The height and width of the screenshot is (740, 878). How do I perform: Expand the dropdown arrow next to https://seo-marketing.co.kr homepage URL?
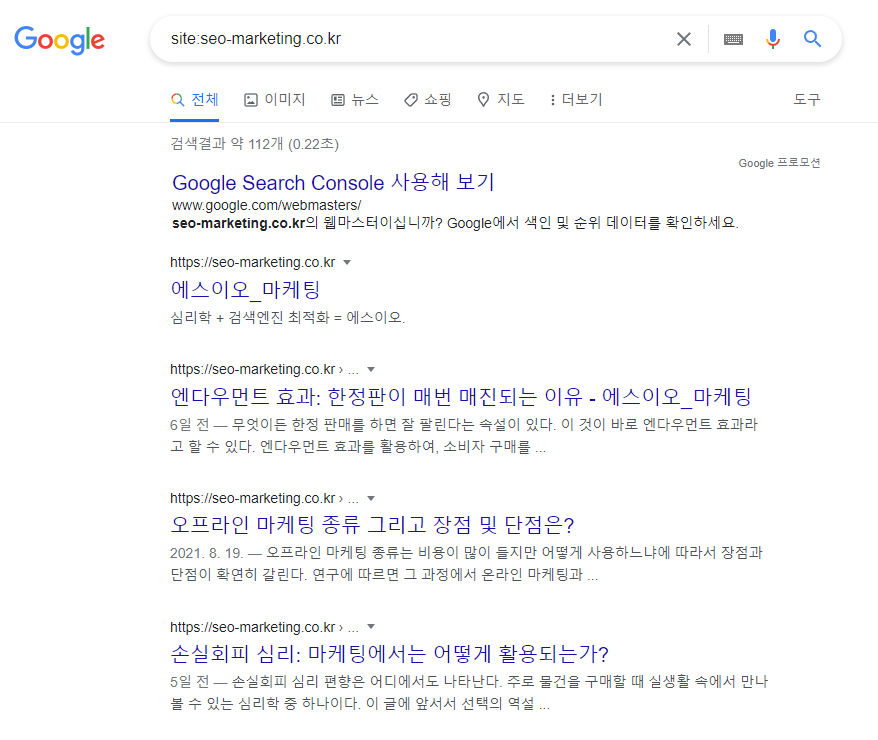click(347, 263)
